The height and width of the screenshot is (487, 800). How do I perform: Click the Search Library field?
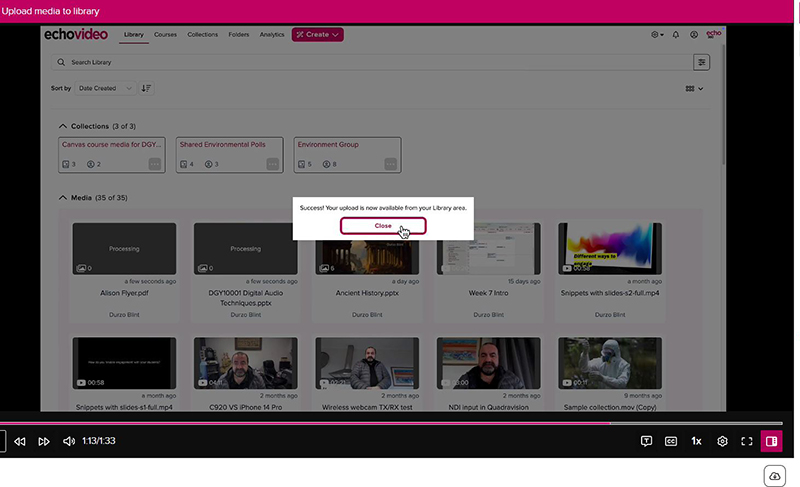tap(370, 62)
